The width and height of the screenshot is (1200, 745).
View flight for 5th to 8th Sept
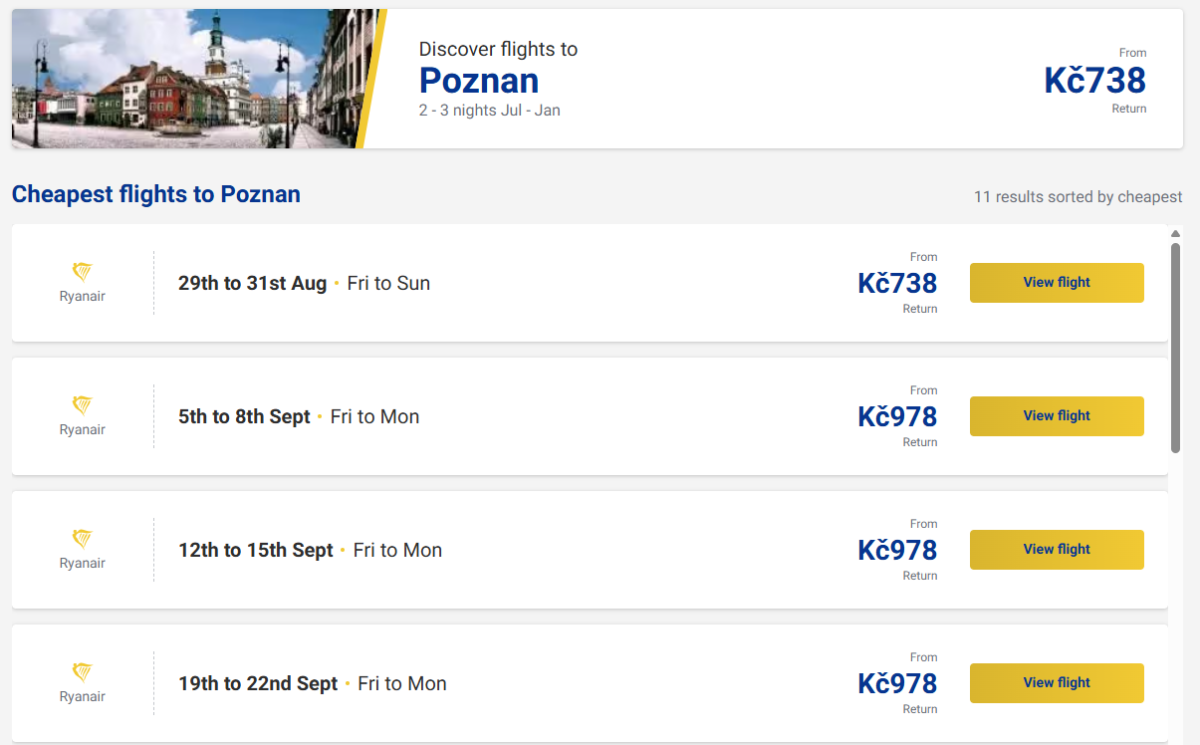[1056, 416]
